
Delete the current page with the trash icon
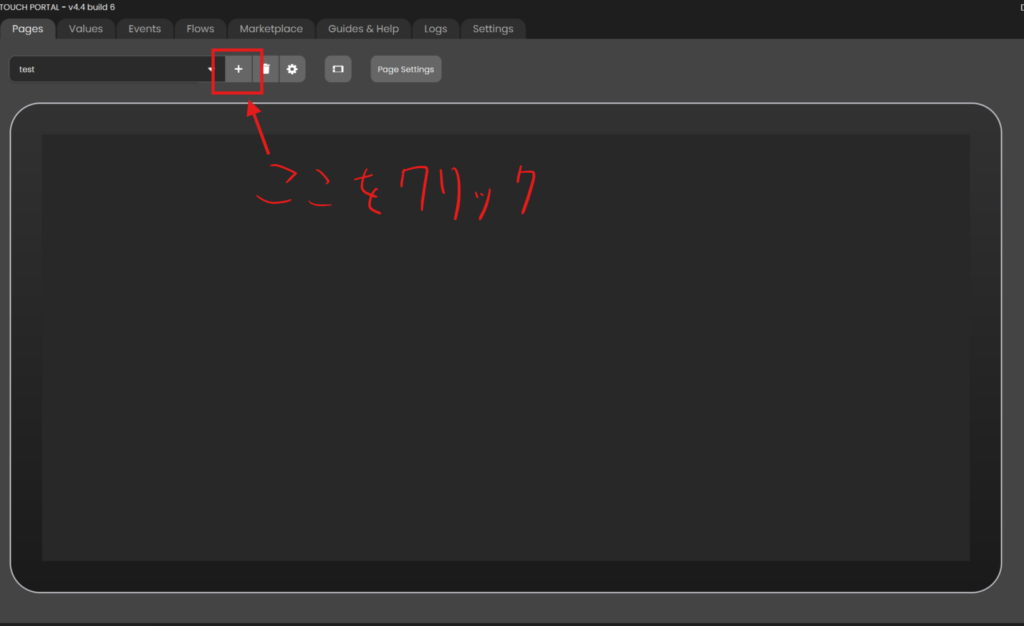pos(266,69)
